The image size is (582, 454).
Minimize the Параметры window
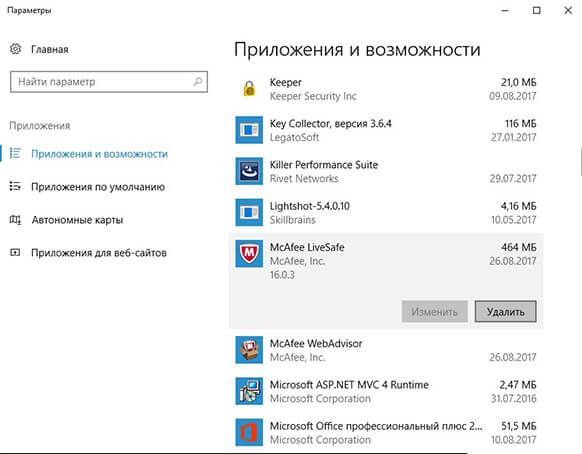505,10
